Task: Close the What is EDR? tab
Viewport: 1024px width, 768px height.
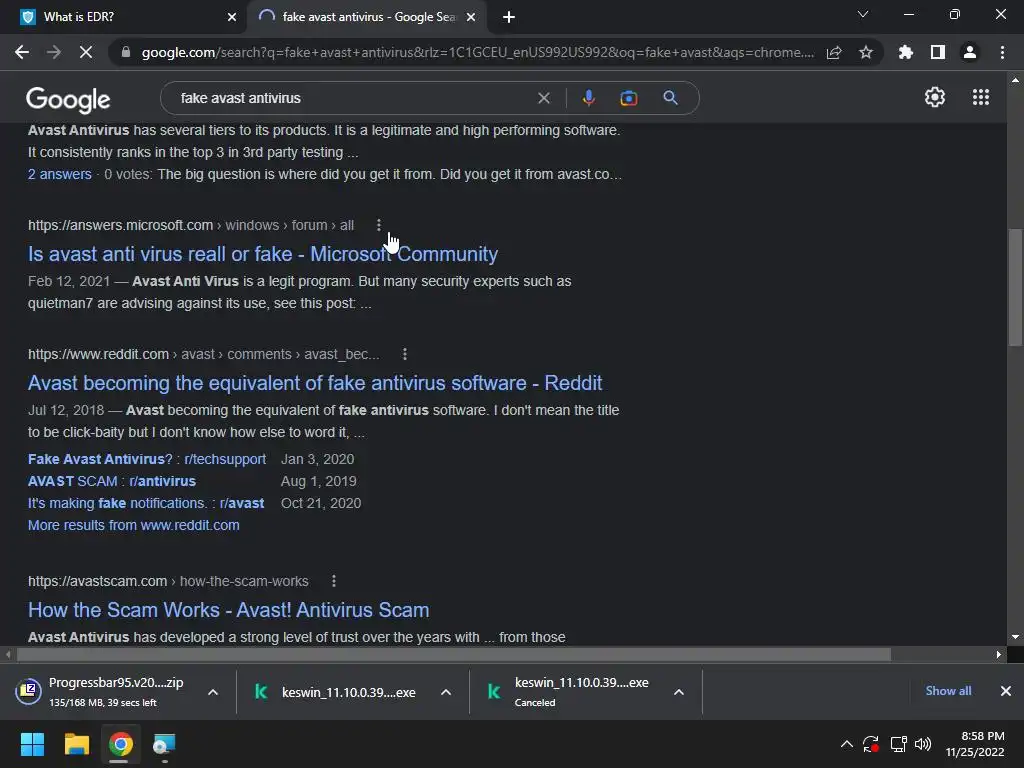Action: point(232,17)
